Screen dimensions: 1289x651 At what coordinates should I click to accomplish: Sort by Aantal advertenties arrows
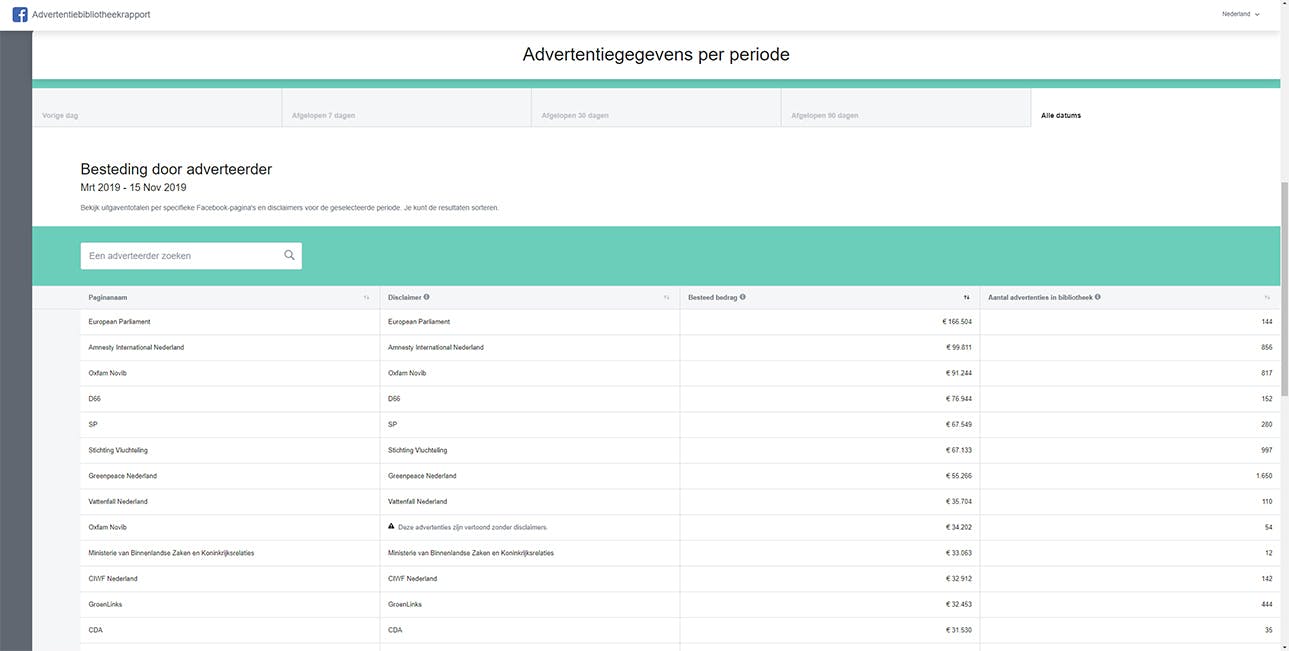(1267, 297)
